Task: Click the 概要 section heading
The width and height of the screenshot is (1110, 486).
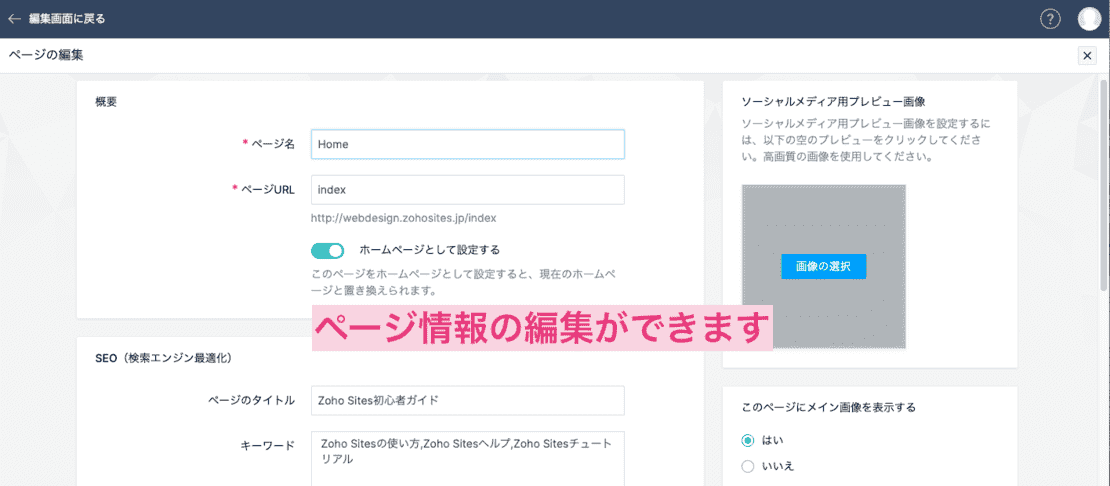Action: (106, 101)
